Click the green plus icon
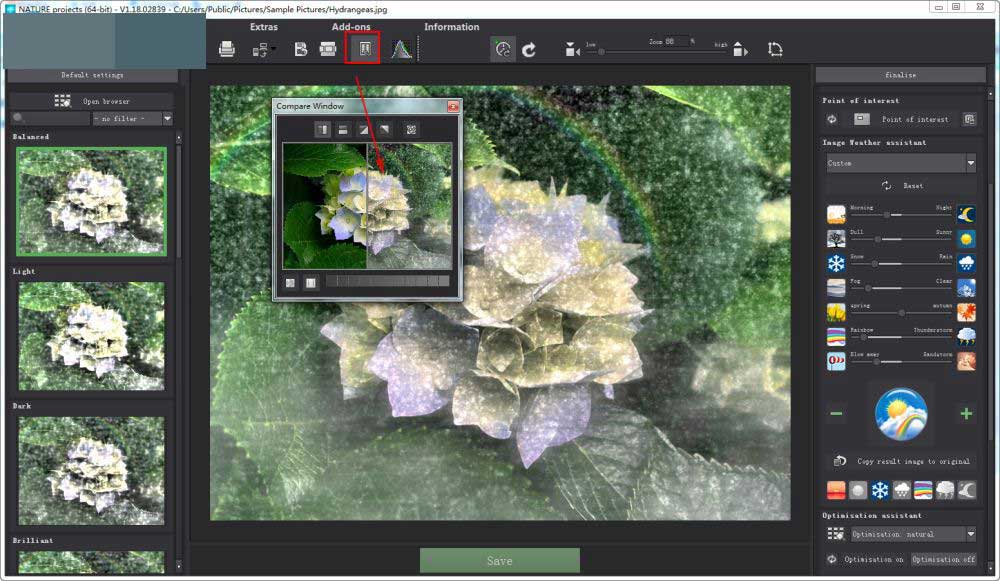Viewport: 1000px width, 581px height. [966, 414]
